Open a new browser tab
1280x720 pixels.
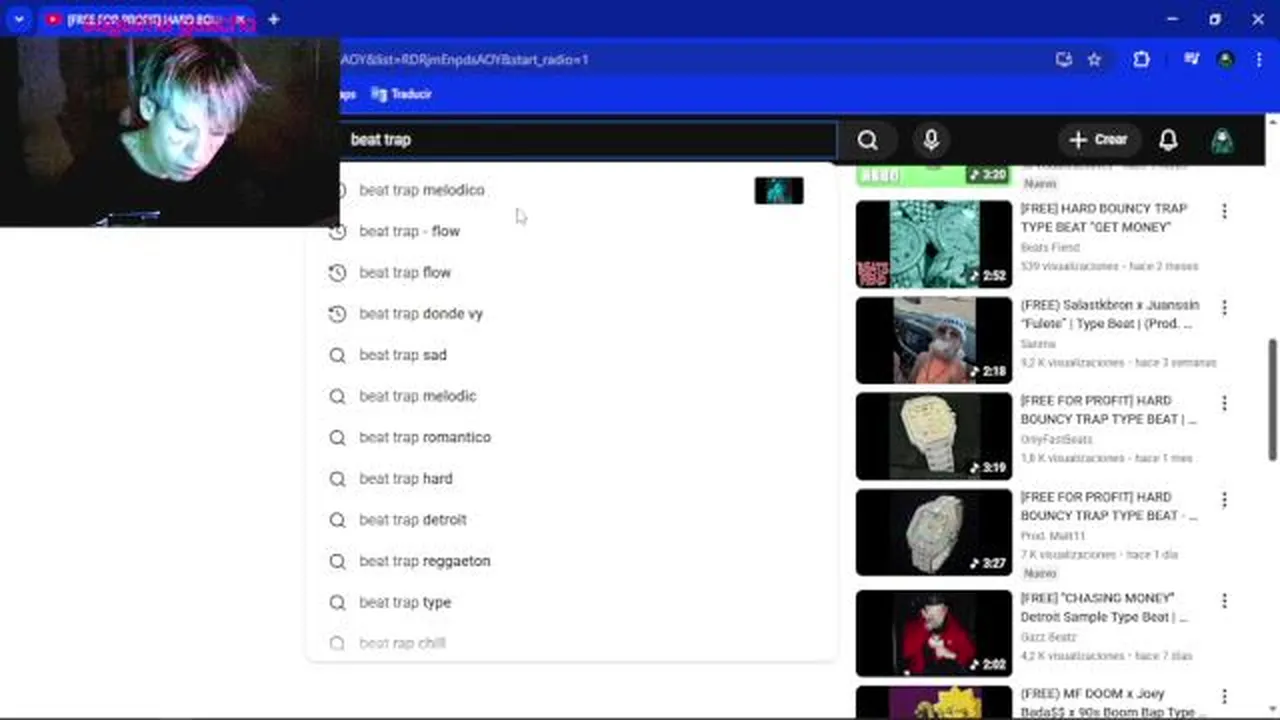(x=273, y=19)
